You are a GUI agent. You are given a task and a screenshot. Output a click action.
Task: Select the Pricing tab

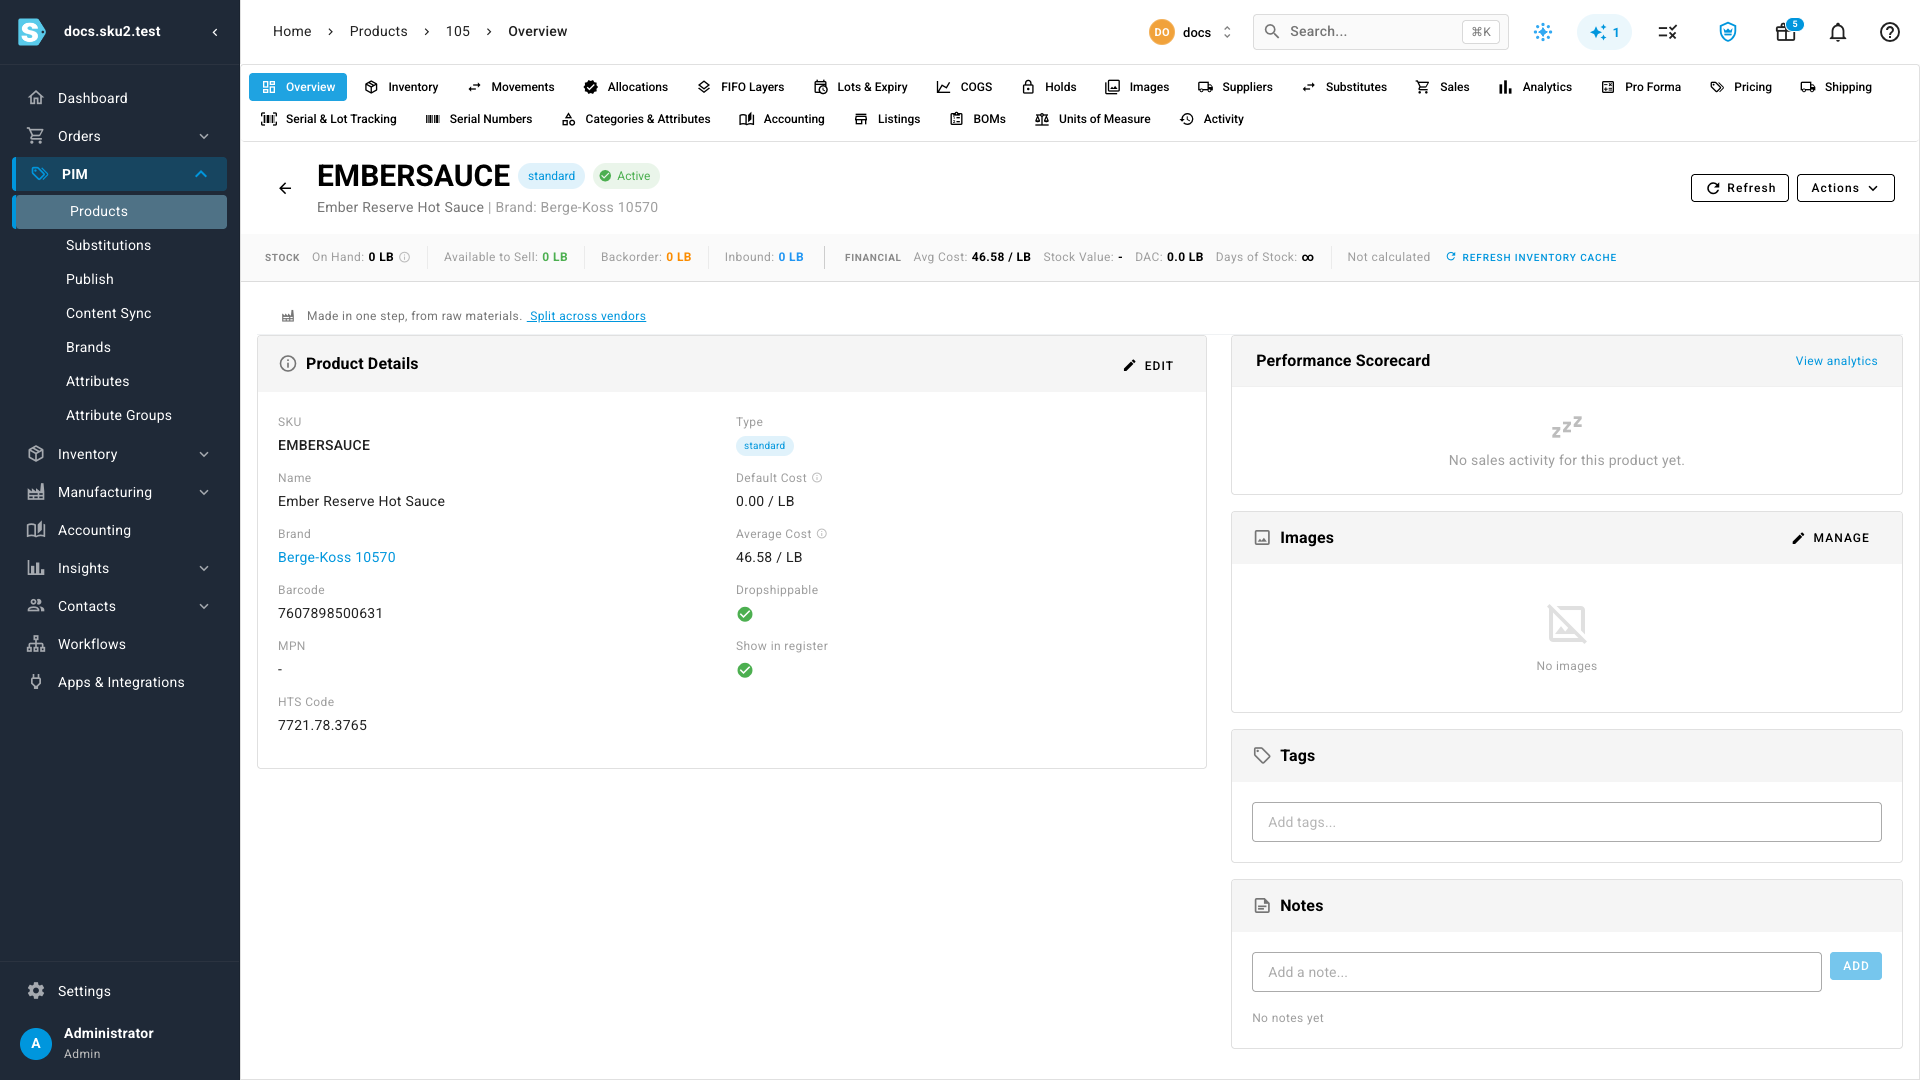[1741, 87]
